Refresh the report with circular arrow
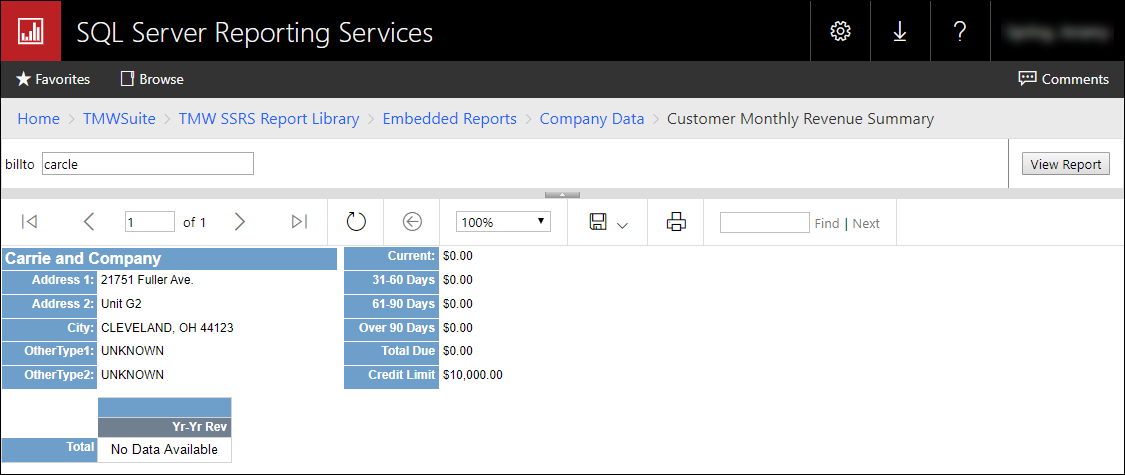The width and height of the screenshot is (1125, 475). (357, 222)
